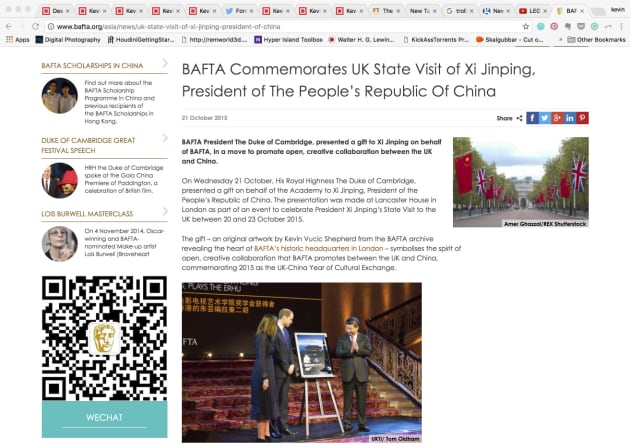Viewport: 630px width, 448px height.
Task: Expand the Duke of Cambridge Great Festival chevron
Action: pyautogui.click(x=165, y=138)
